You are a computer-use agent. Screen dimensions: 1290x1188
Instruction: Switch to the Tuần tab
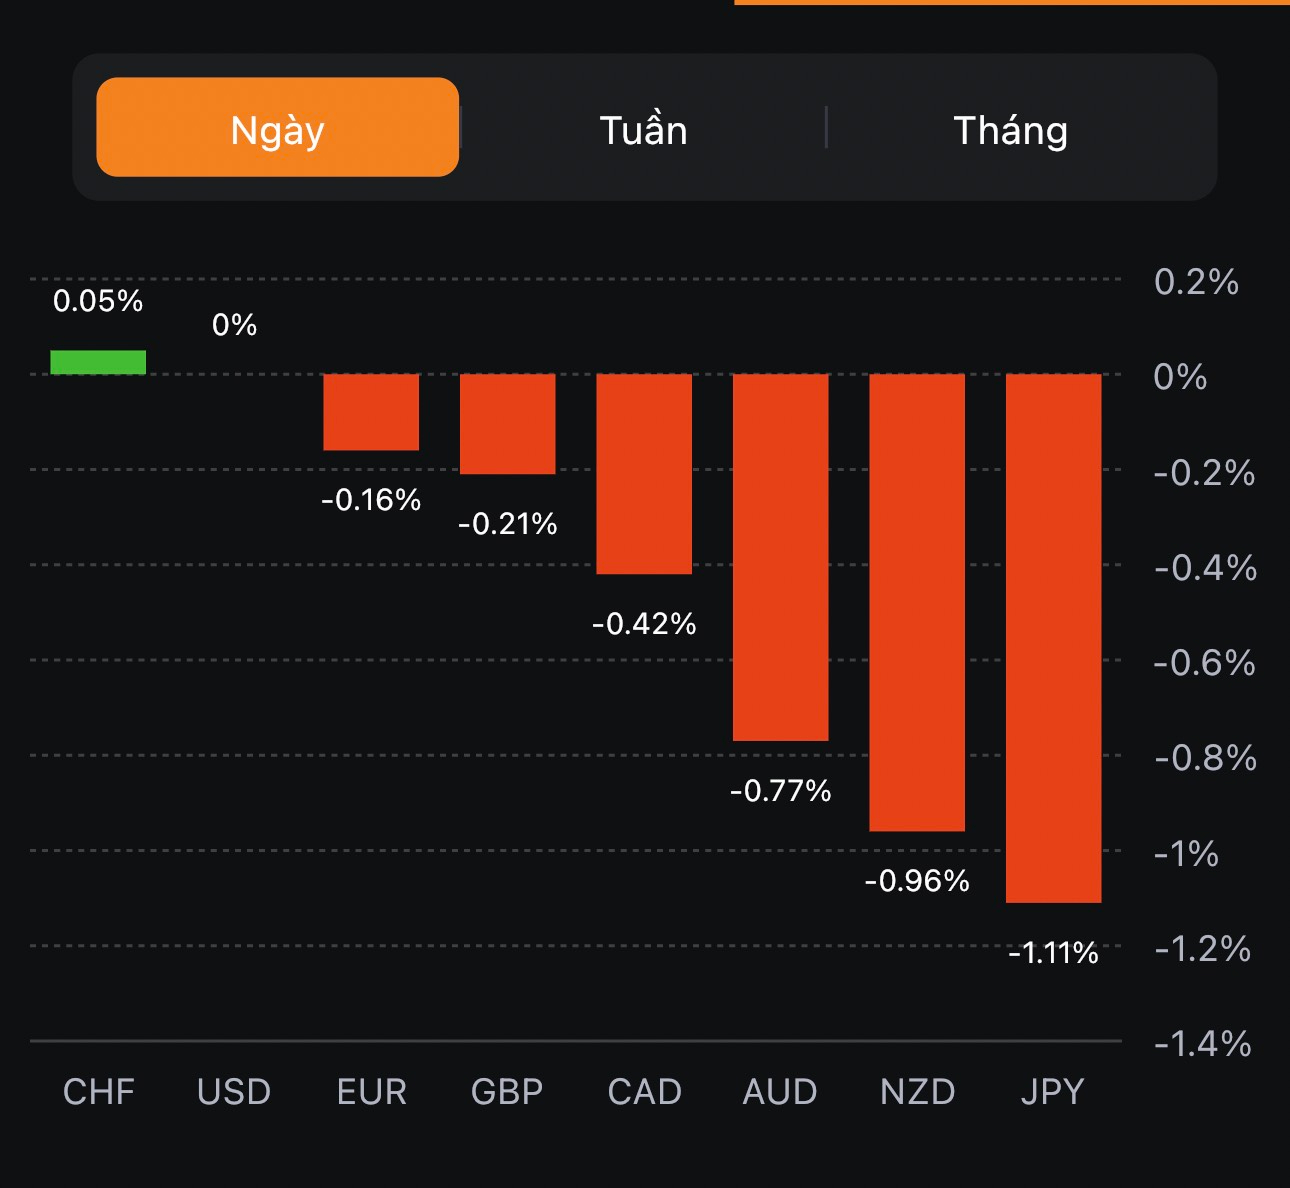click(x=643, y=130)
